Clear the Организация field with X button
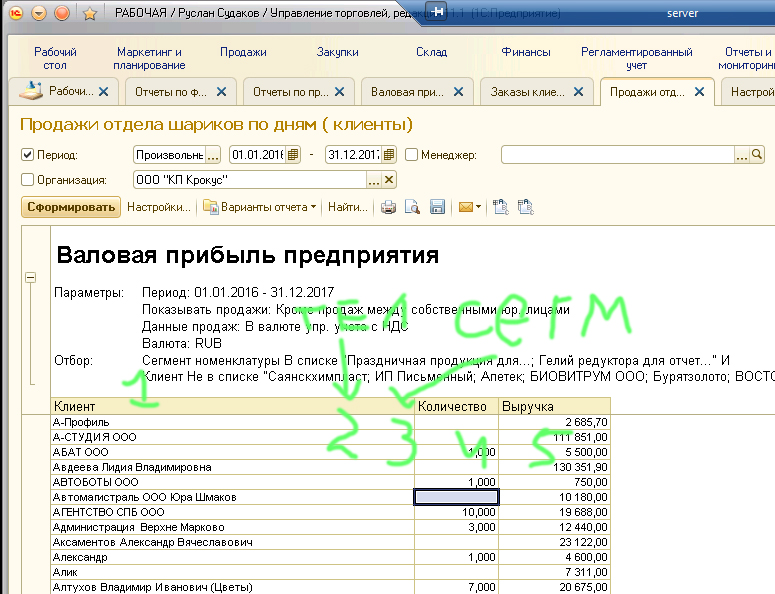Image resolution: width=775 pixels, height=594 pixels. (x=389, y=180)
